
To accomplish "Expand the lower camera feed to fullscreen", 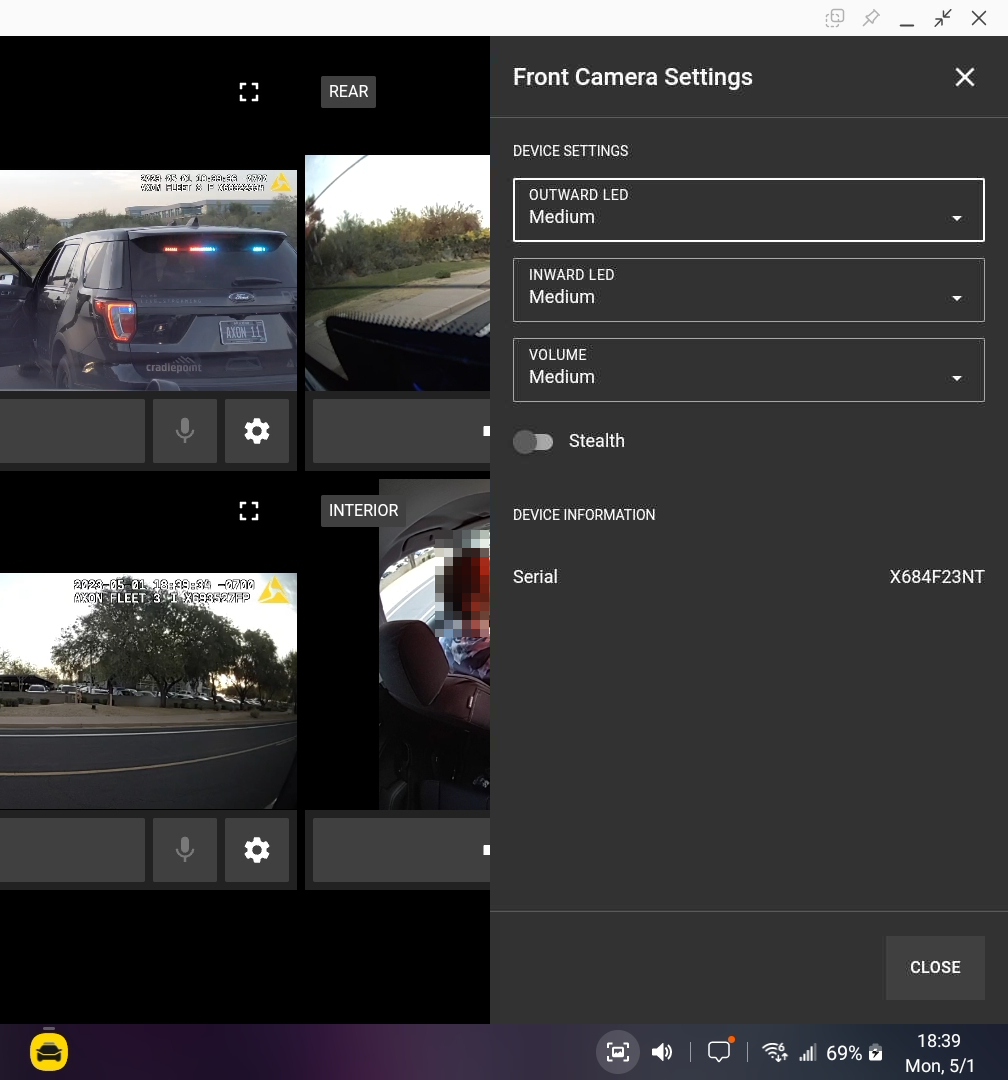I will (249, 511).
